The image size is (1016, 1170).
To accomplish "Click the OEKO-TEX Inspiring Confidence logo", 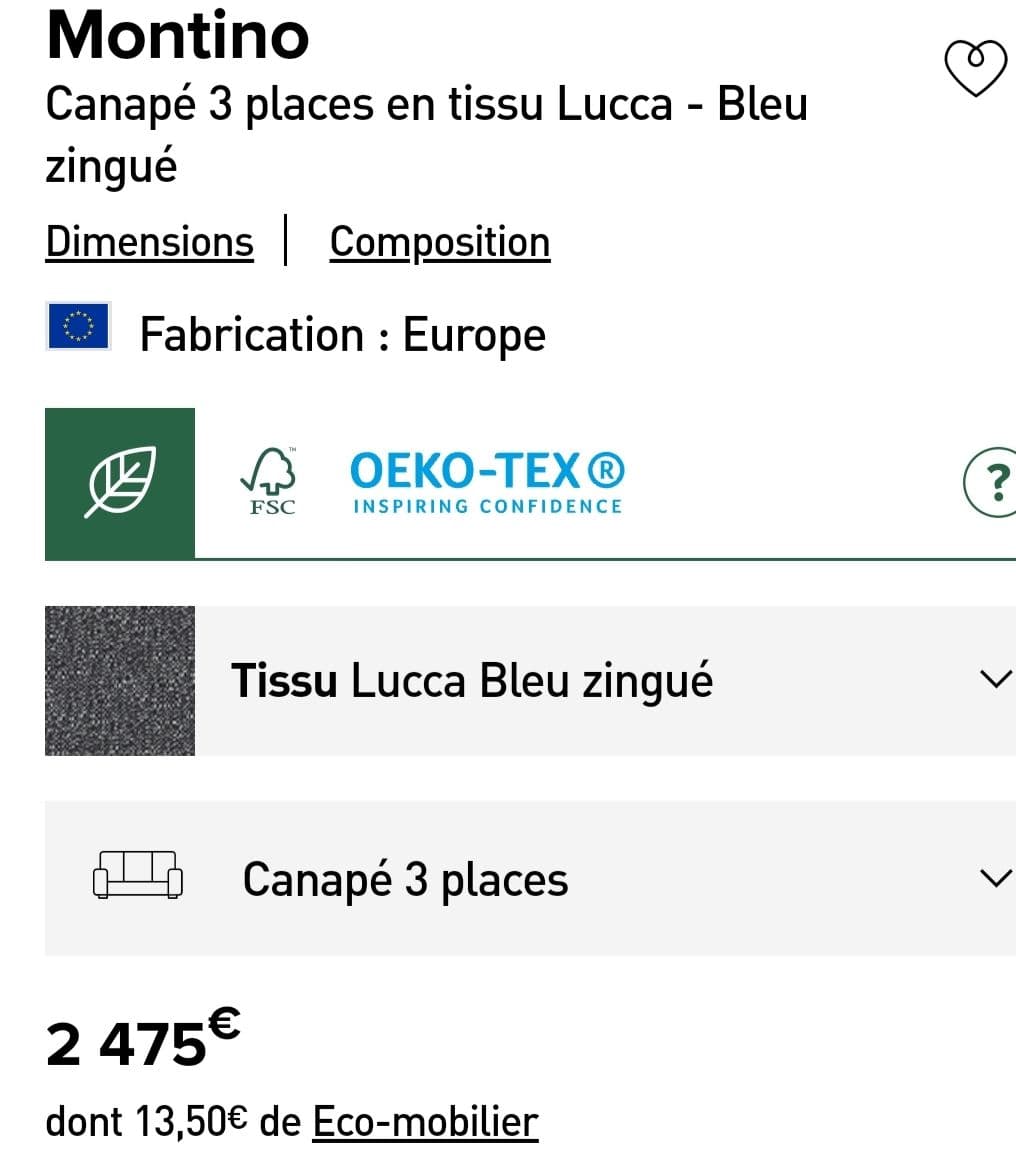I will point(488,483).
